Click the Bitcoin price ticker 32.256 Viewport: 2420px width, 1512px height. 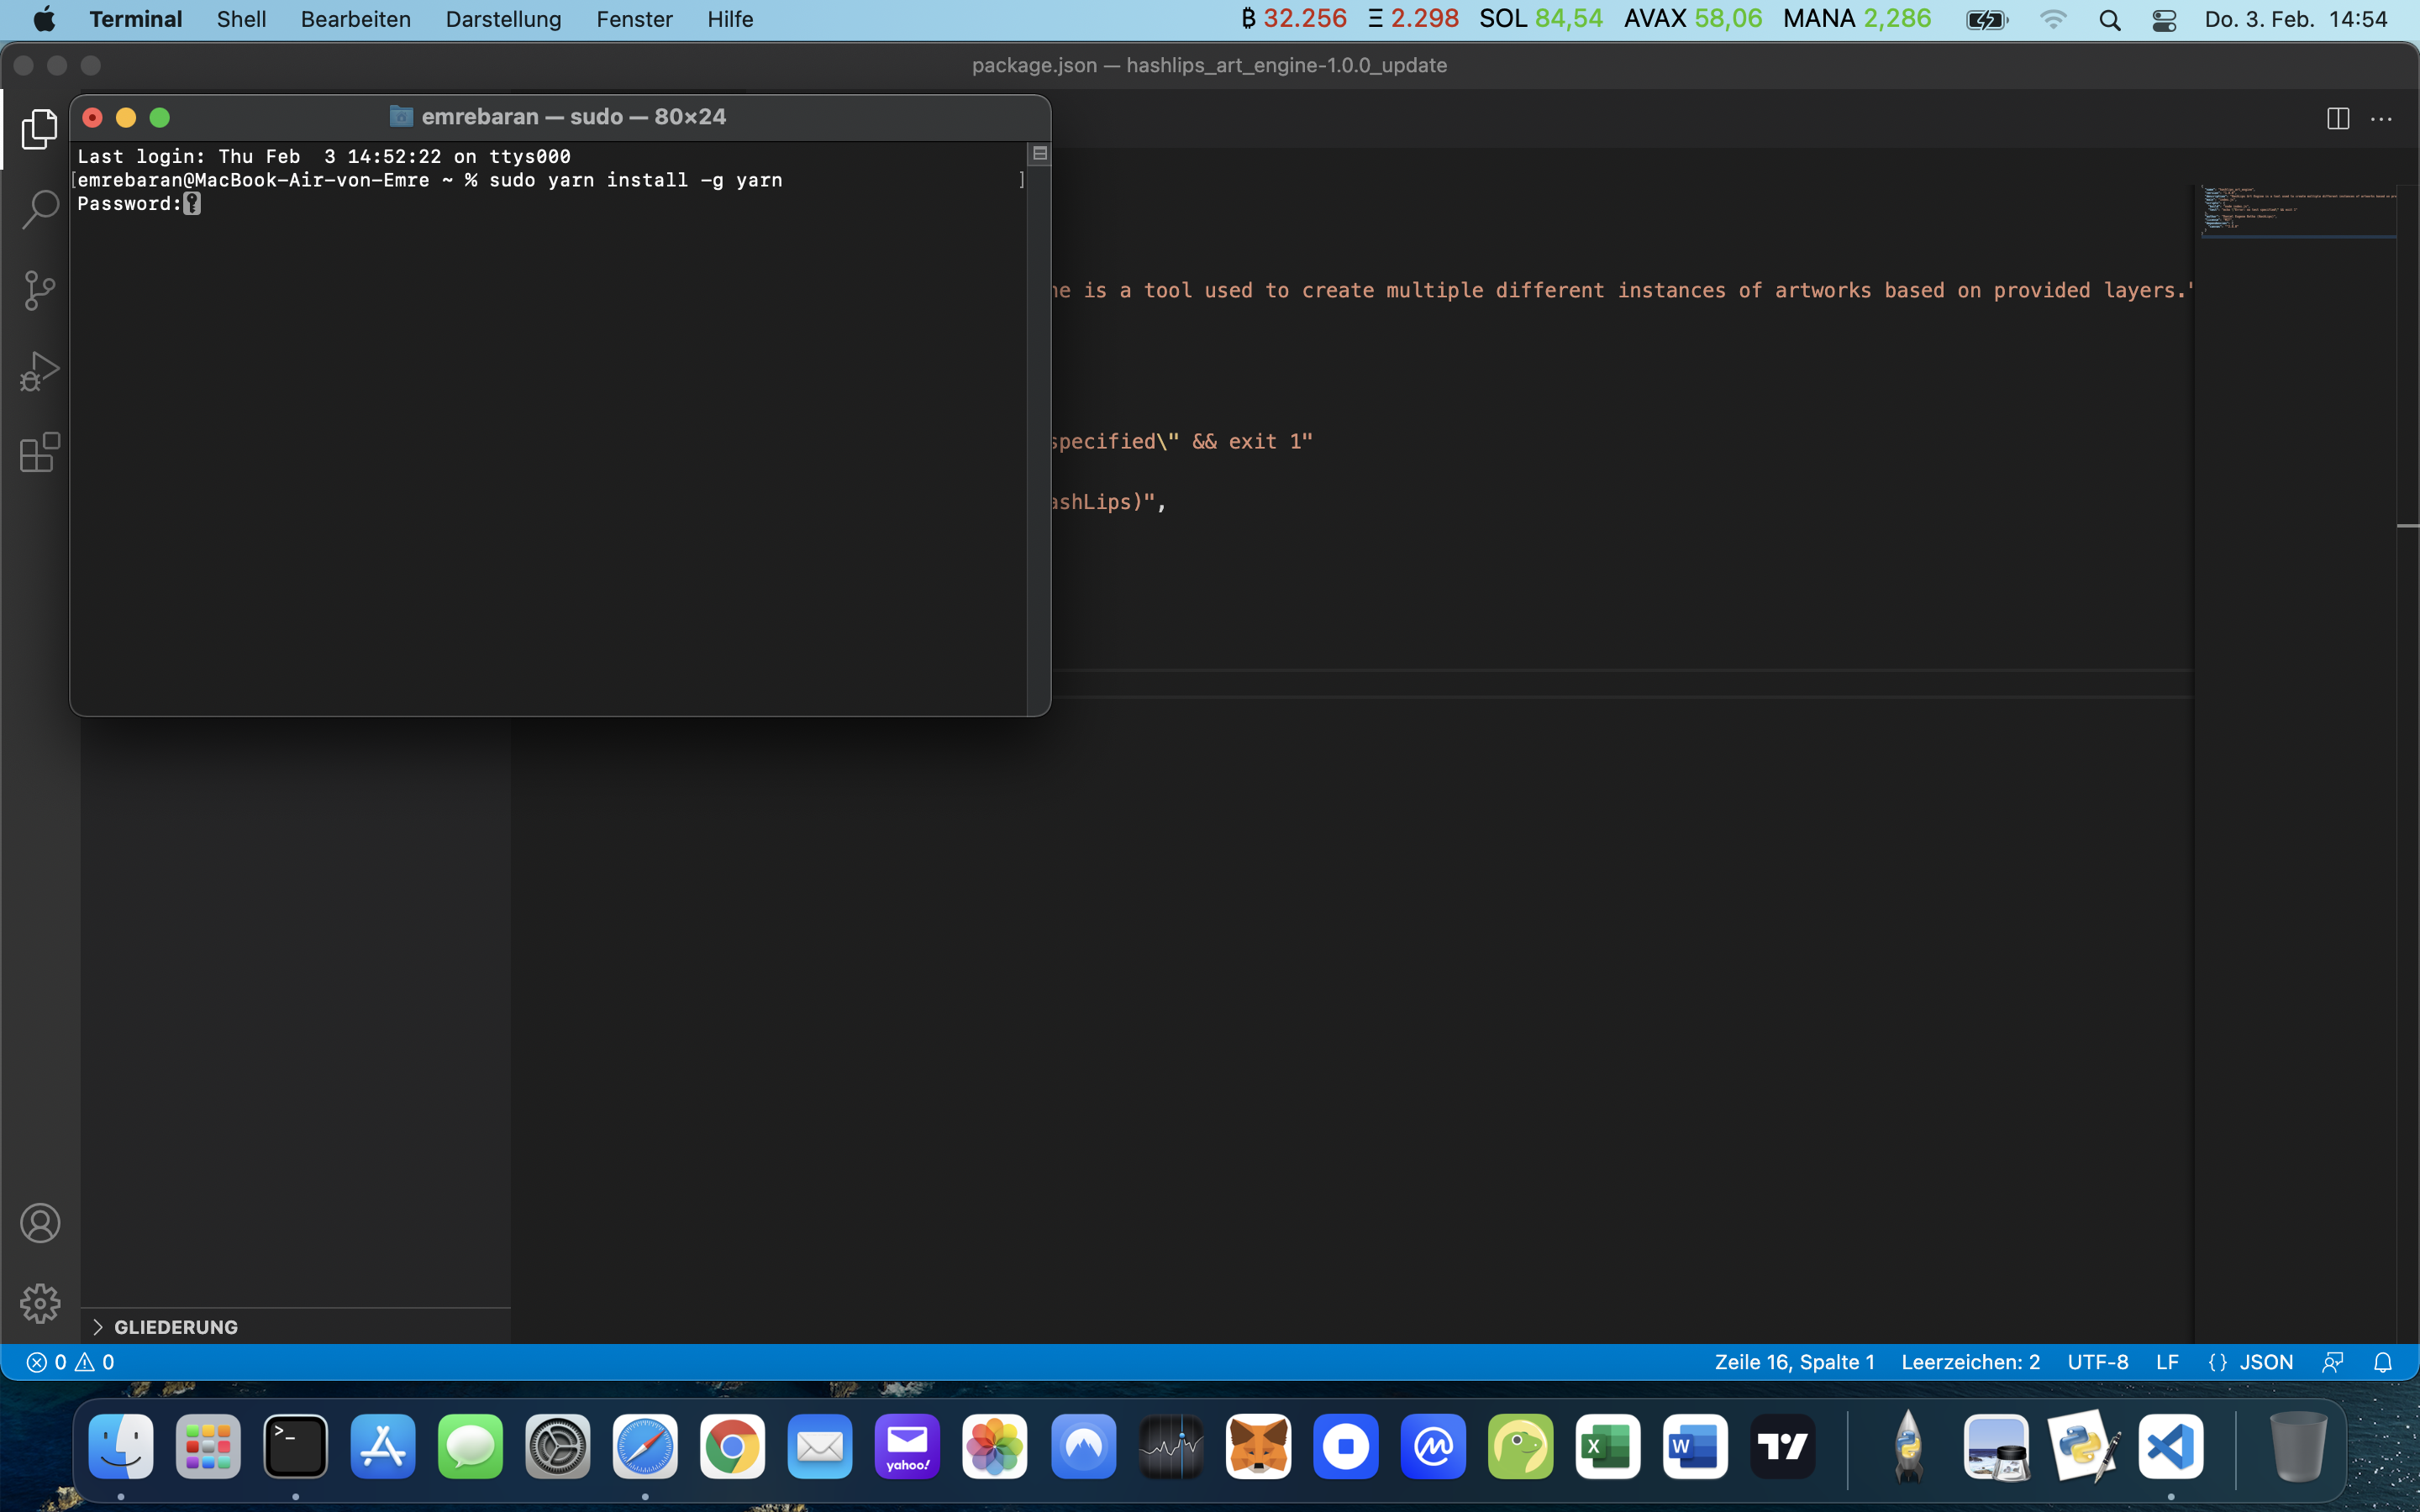click(1293, 19)
